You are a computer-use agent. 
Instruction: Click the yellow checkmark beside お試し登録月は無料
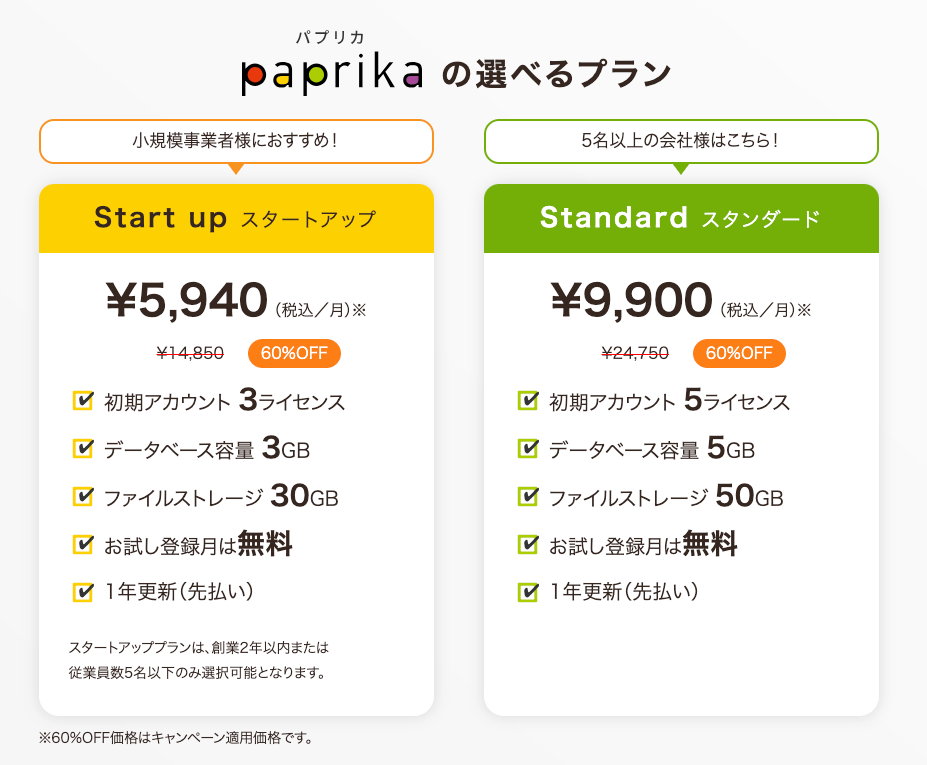(x=83, y=544)
